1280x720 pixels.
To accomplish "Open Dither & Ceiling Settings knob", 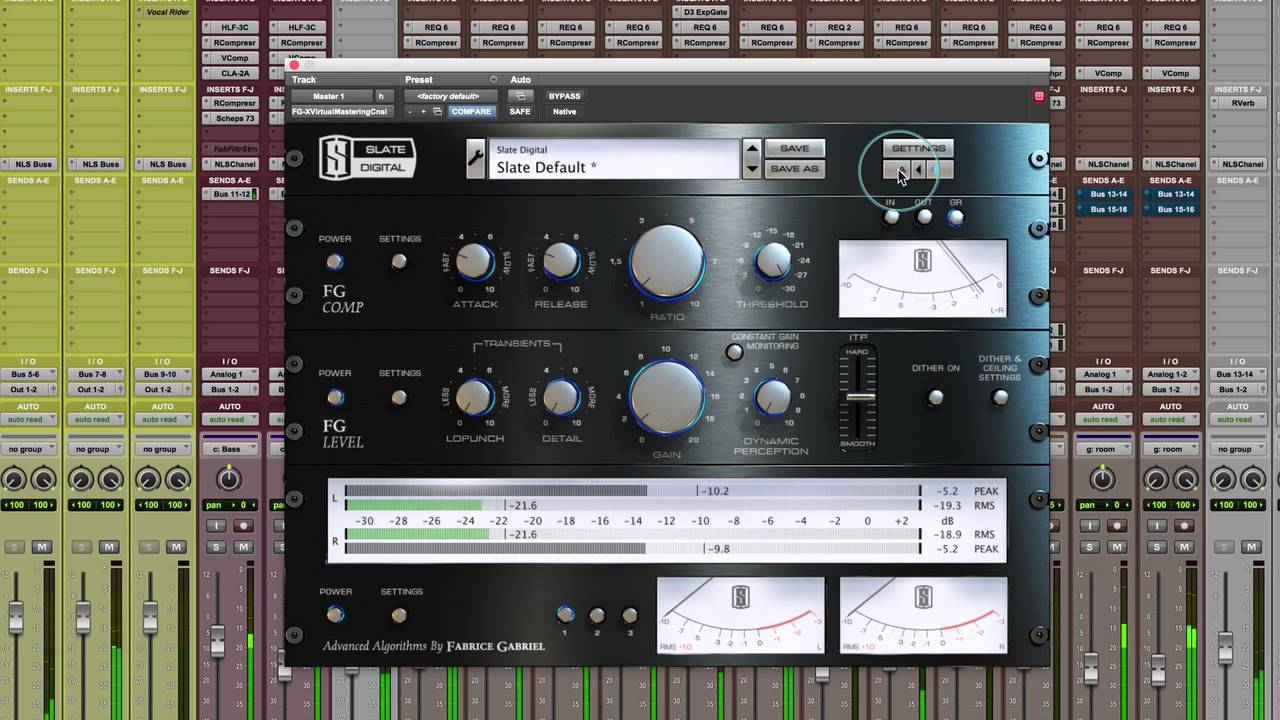I will tap(999, 397).
